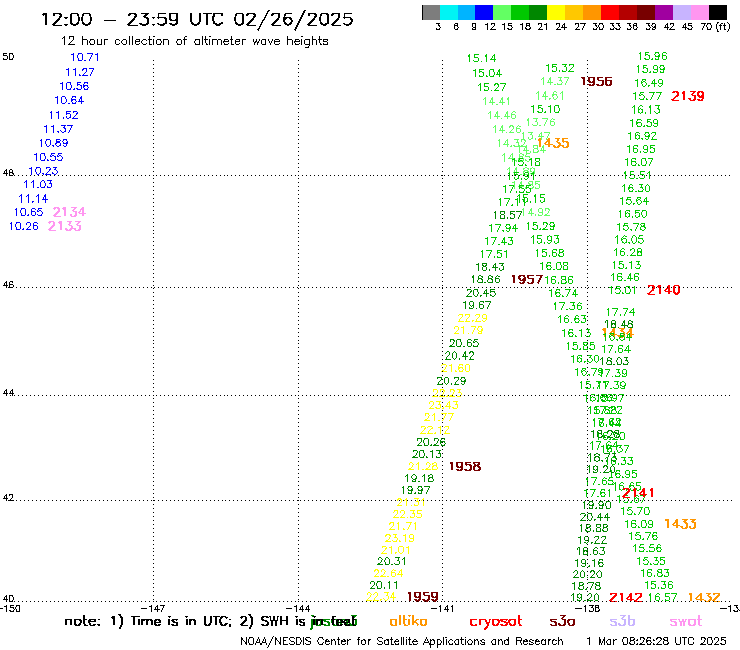
Task: Click the green wave height value 20.45
Action: coord(481,293)
